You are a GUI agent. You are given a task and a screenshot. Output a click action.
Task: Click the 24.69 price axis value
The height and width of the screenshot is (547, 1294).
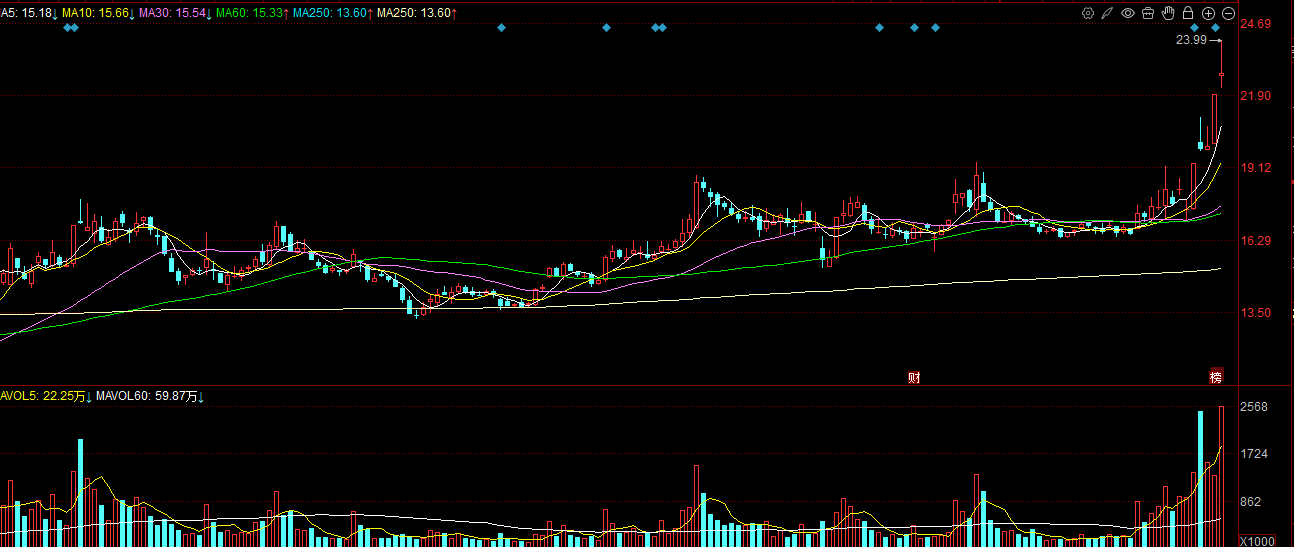pos(1255,24)
